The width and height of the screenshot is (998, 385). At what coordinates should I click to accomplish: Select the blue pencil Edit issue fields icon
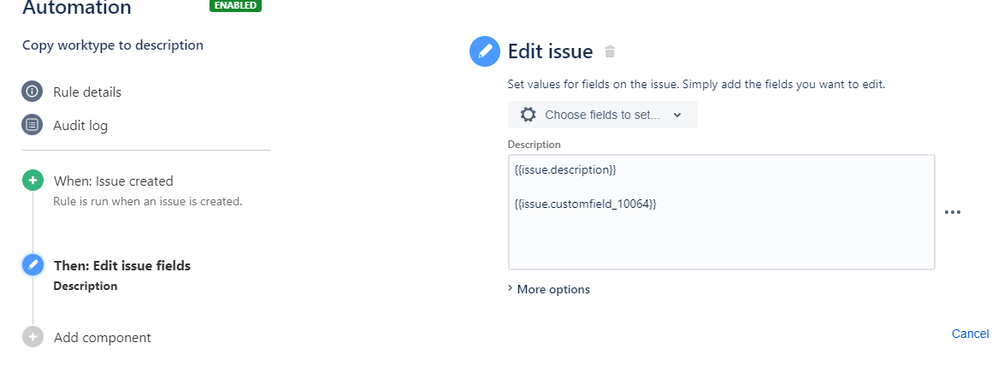(x=32, y=265)
